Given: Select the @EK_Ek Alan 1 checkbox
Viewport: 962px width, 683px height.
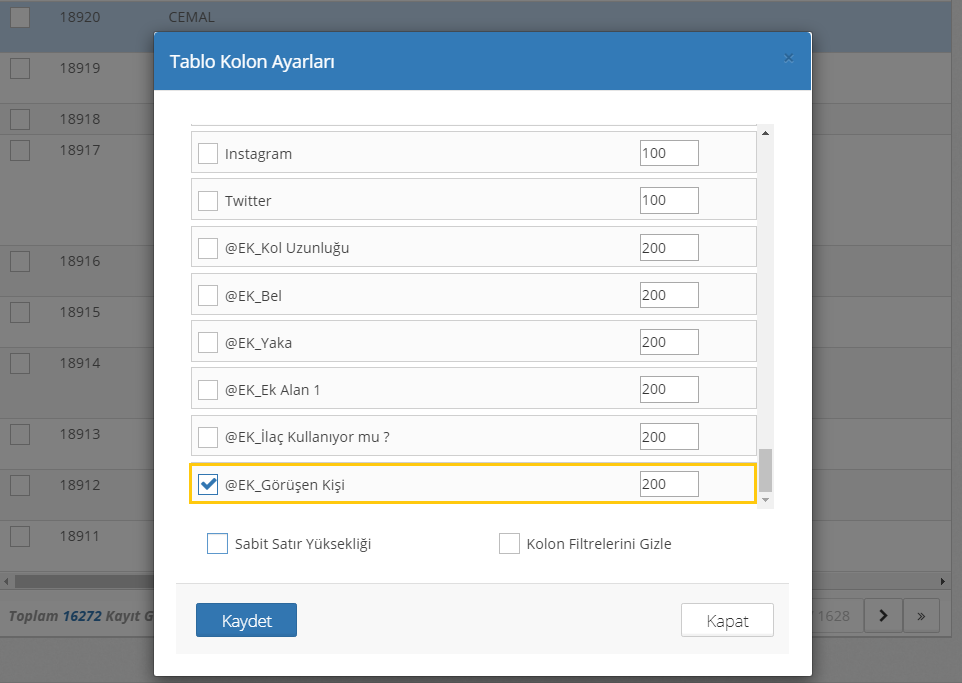Looking at the screenshot, I should point(208,390).
